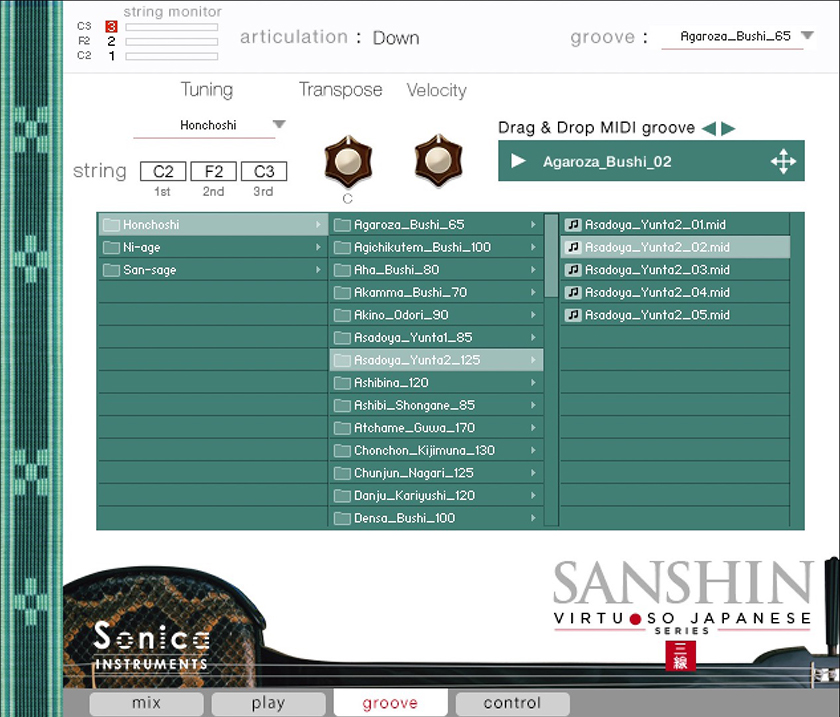The width and height of the screenshot is (840, 717).
Task: Go to previous MIDI groove arrow
Action: 709,128
